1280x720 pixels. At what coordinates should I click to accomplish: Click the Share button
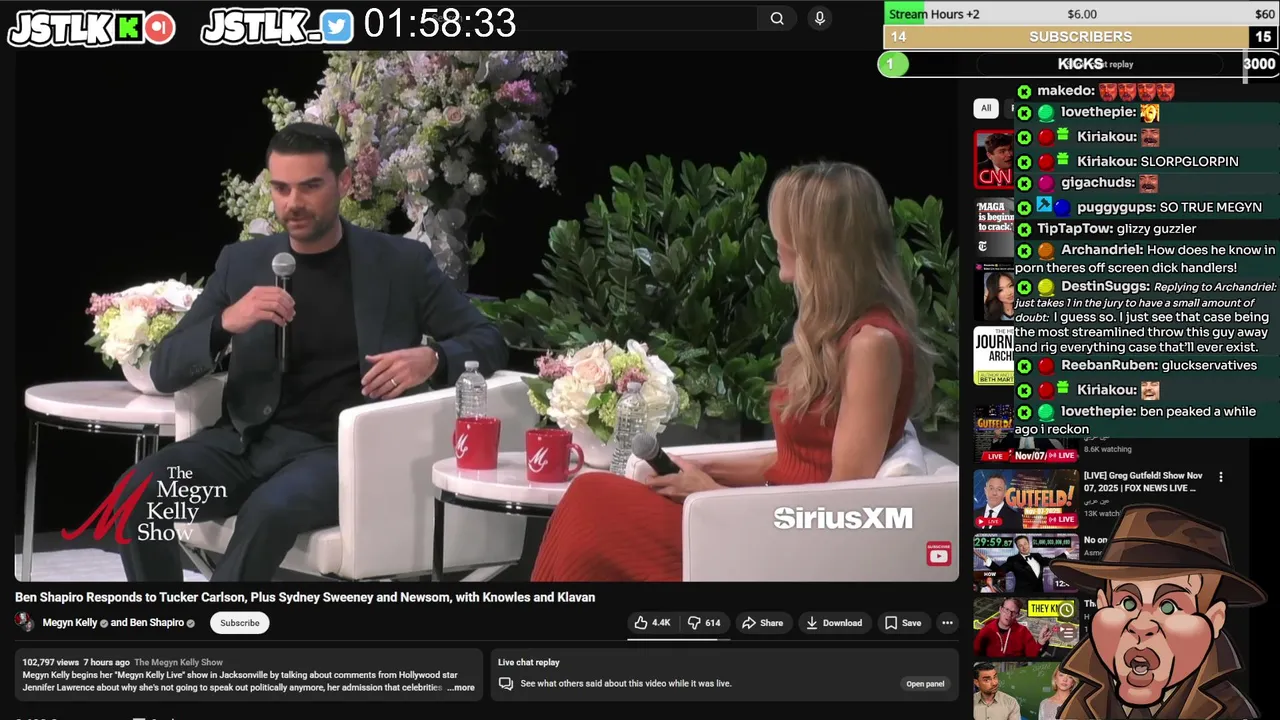(762, 623)
